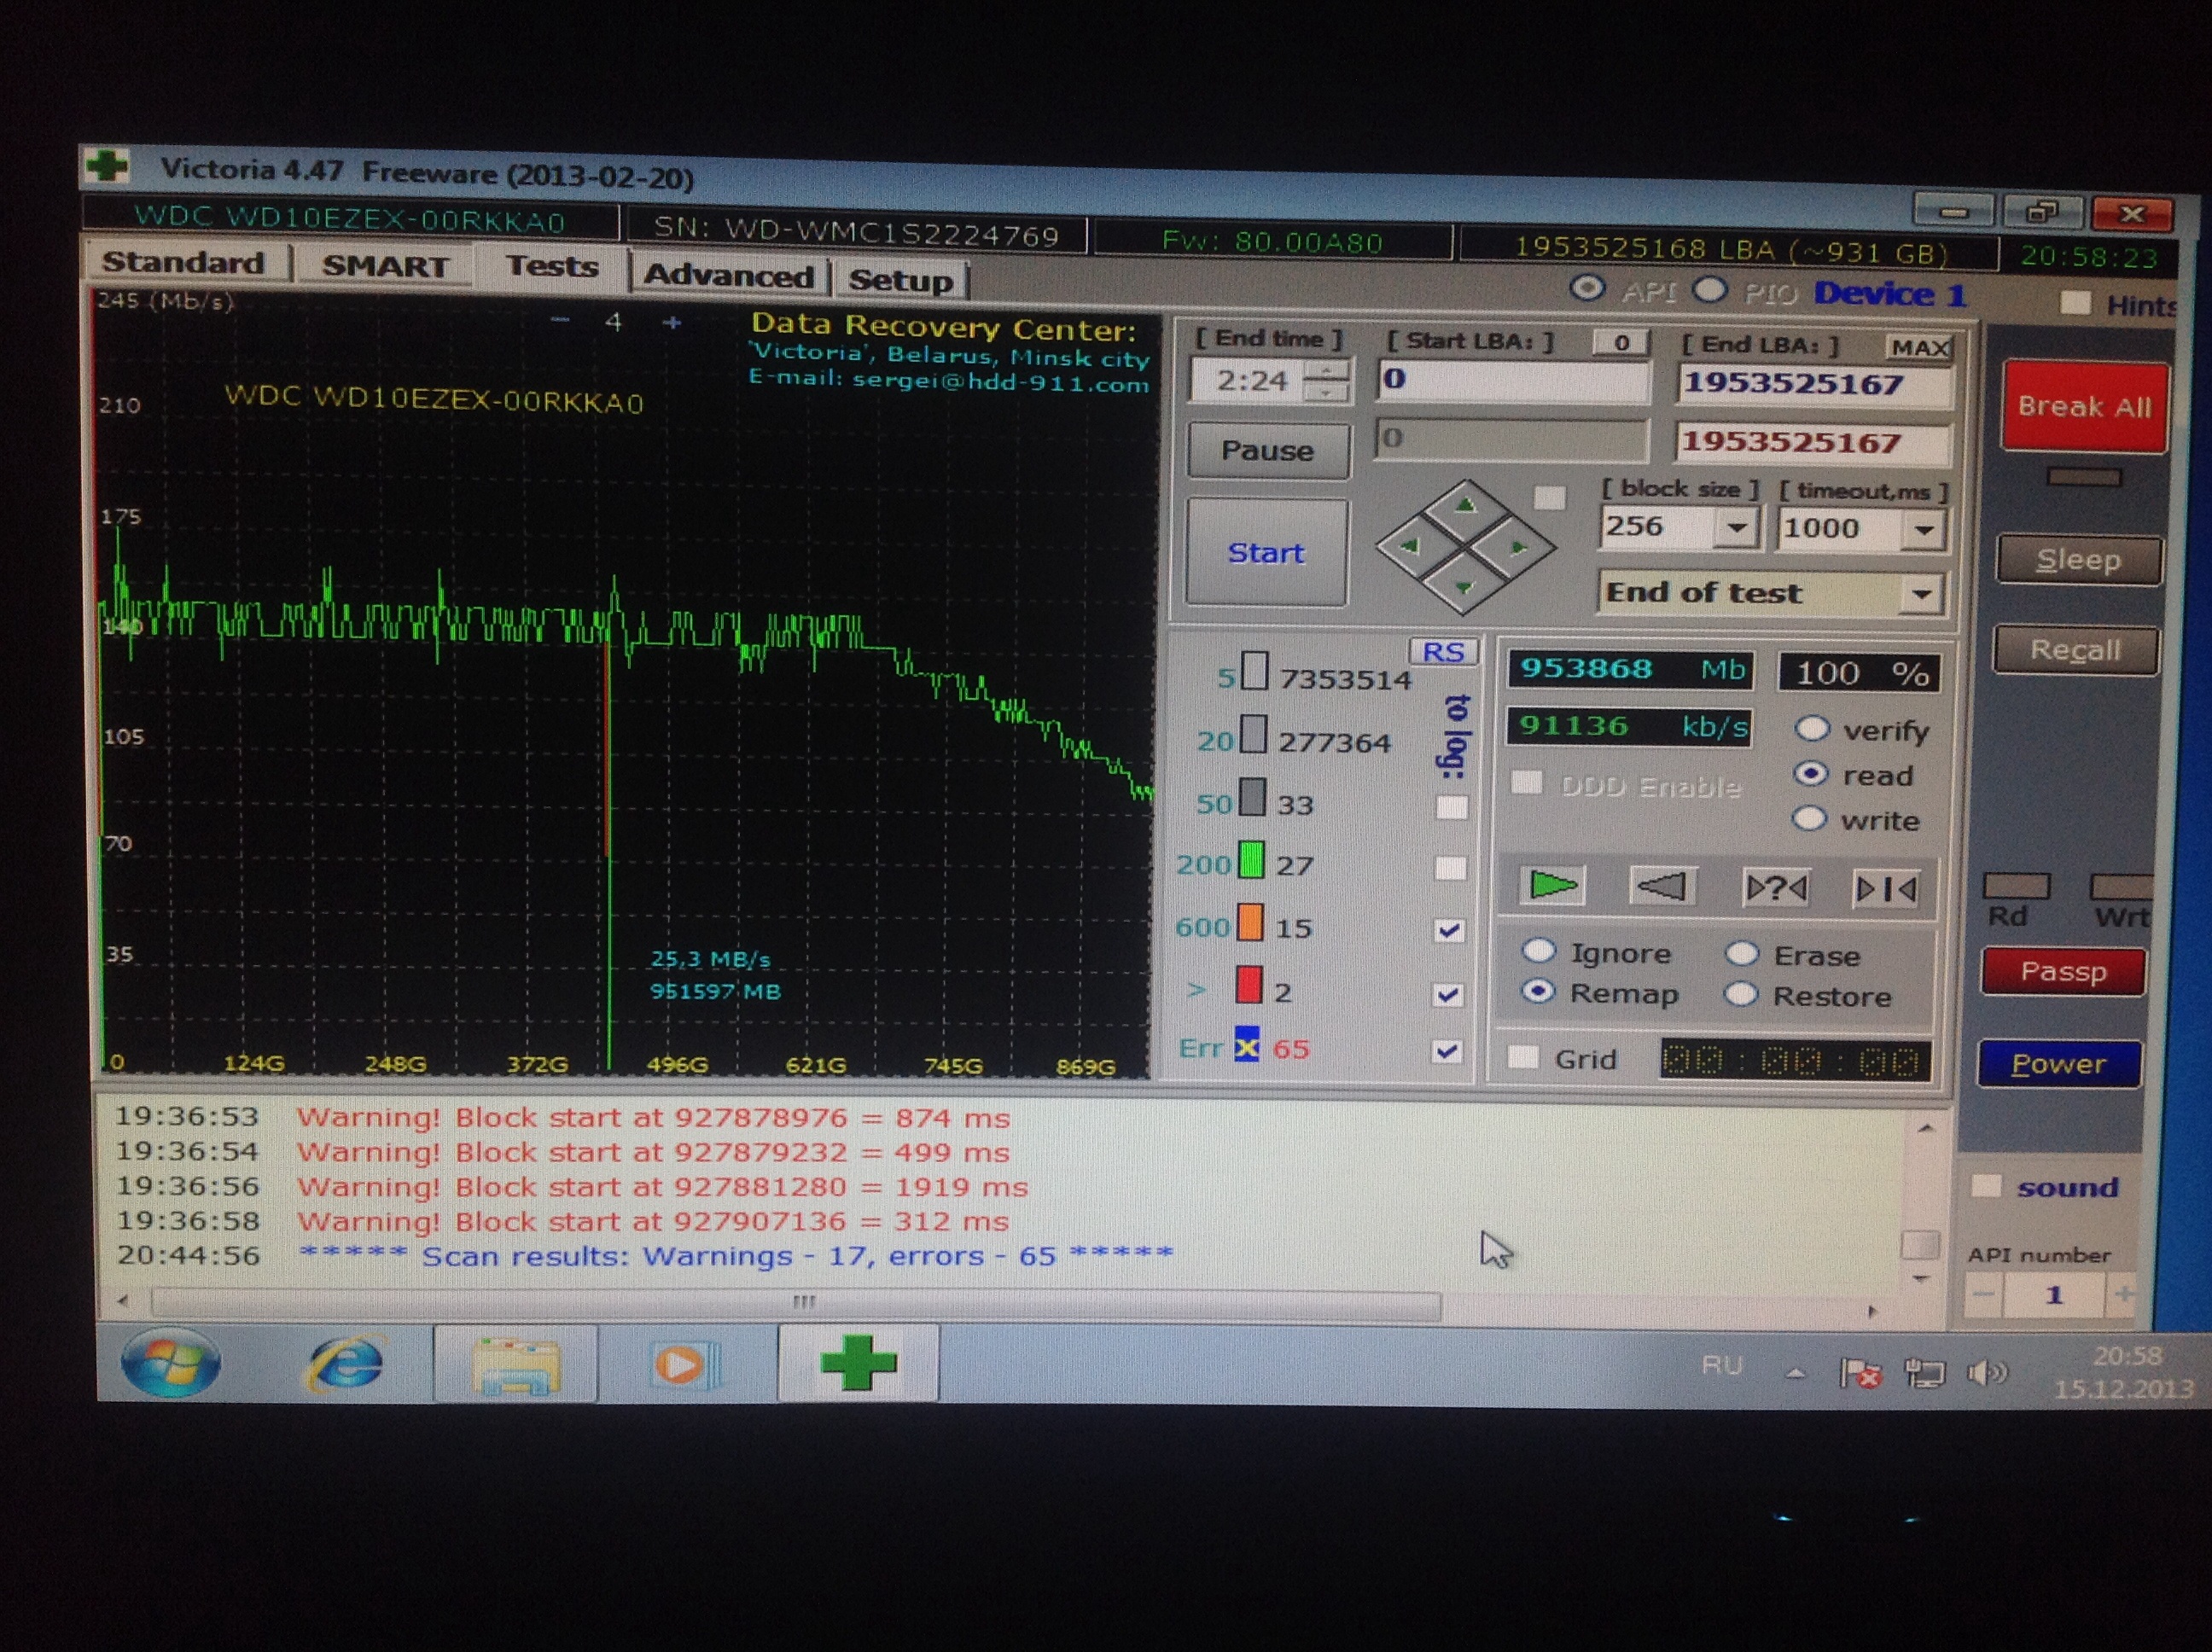Click the up arrow on the diamond navigation pad

click(x=1465, y=506)
